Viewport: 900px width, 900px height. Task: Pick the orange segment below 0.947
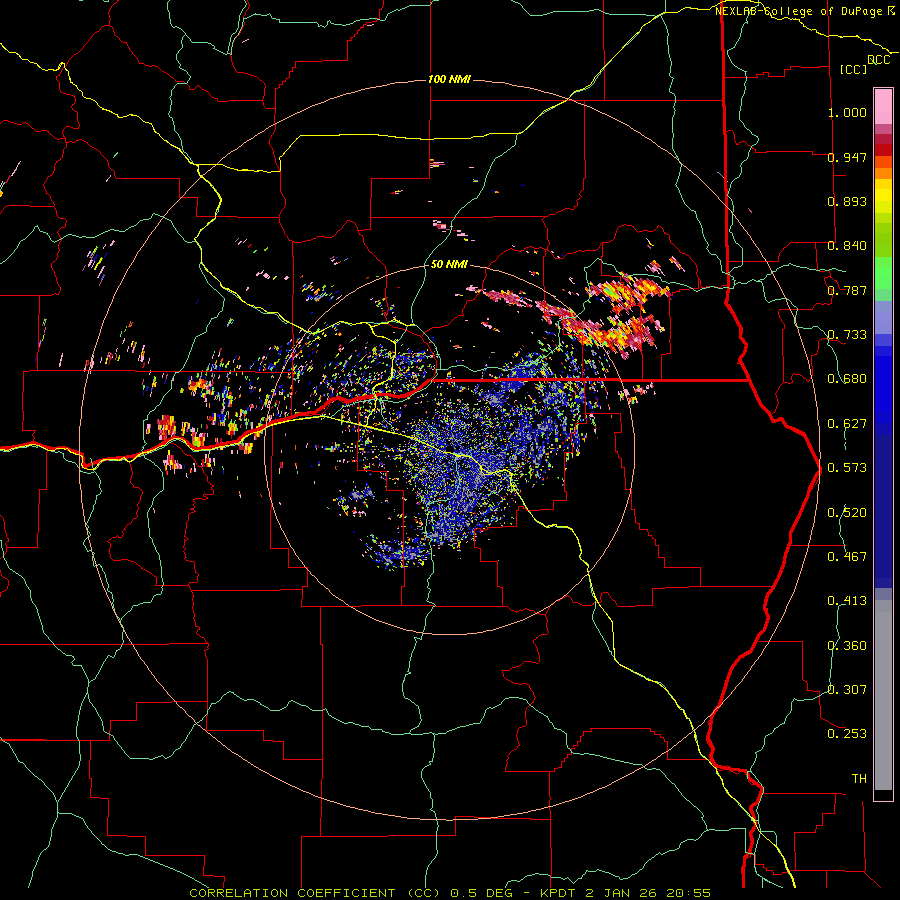click(883, 173)
